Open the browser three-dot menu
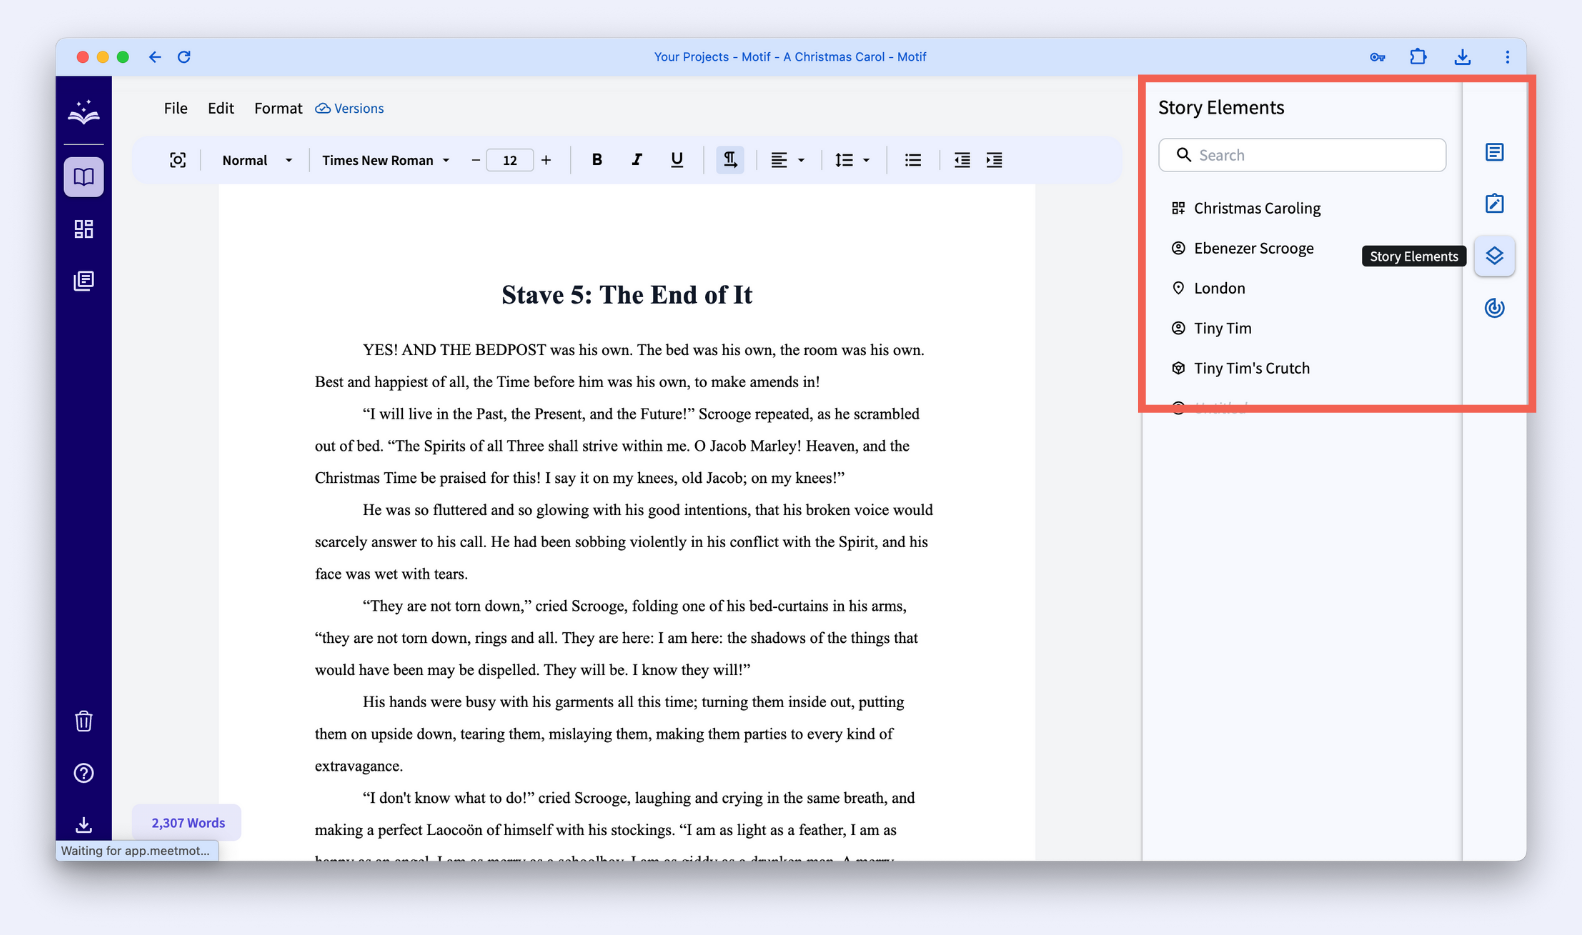1582x935 pixels. point(1507,57)
